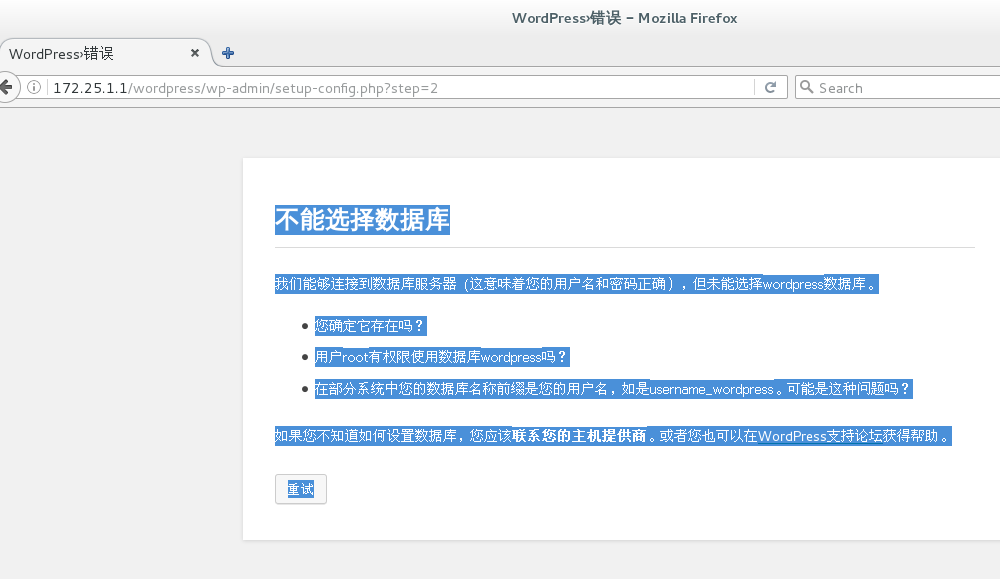Click the 重试 retry button
1000x579 pixels.
click(300, 489)
